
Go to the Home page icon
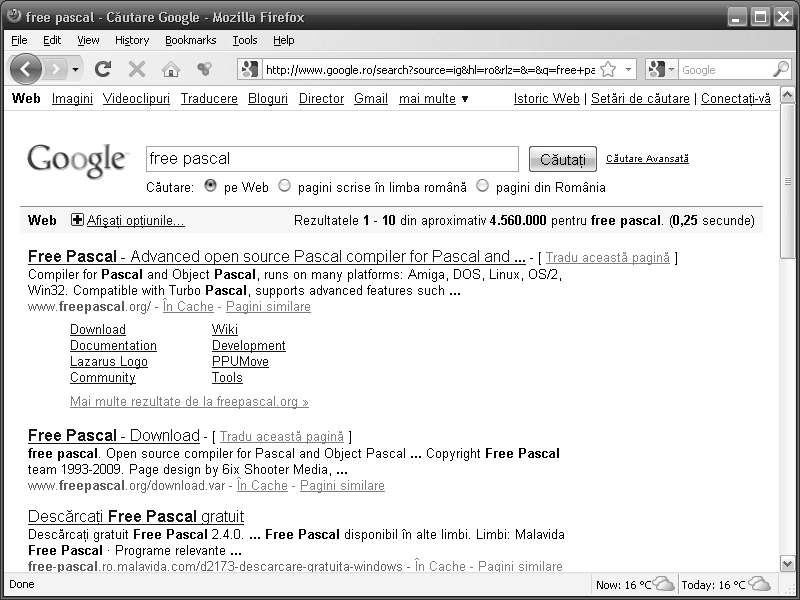[x=170, y=69]
